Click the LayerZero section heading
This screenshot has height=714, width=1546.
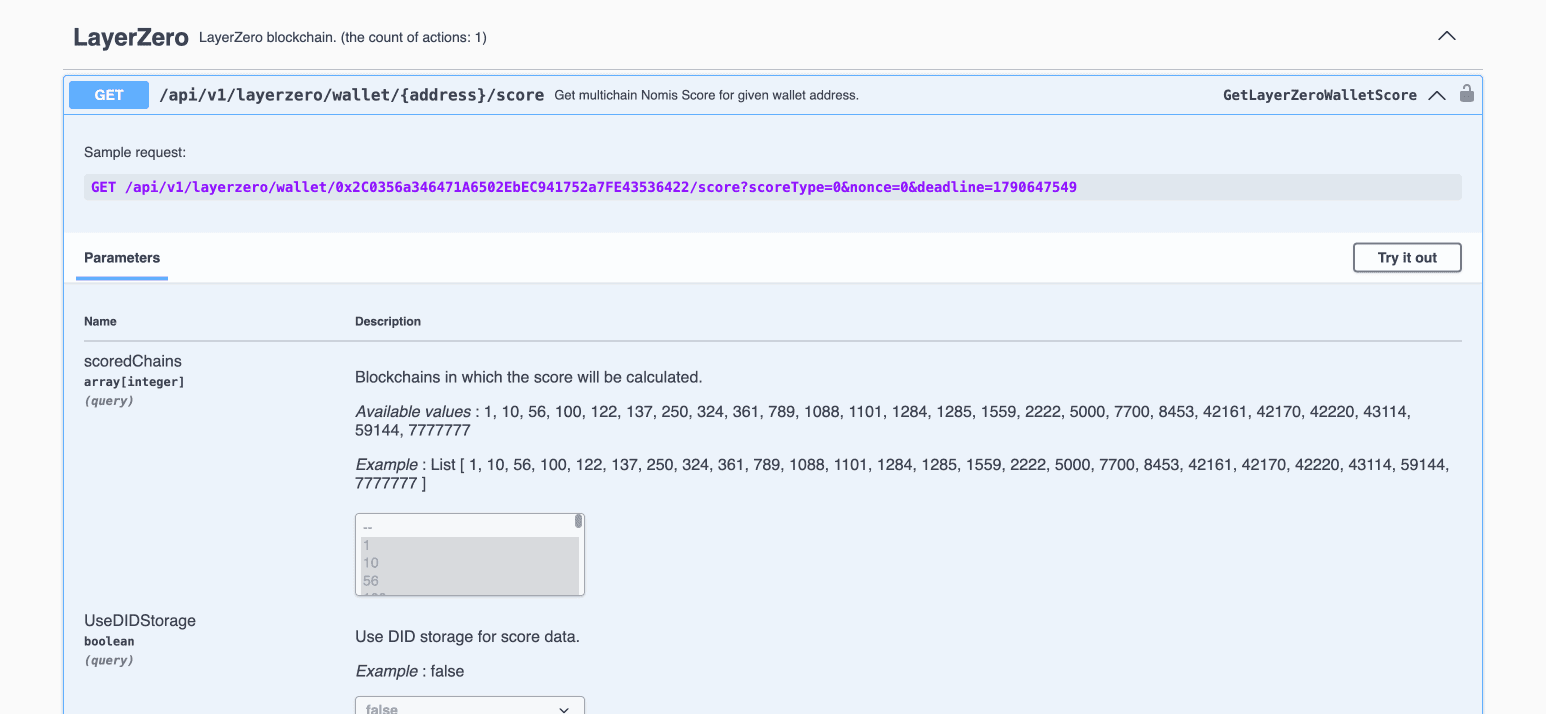[130, 36]
